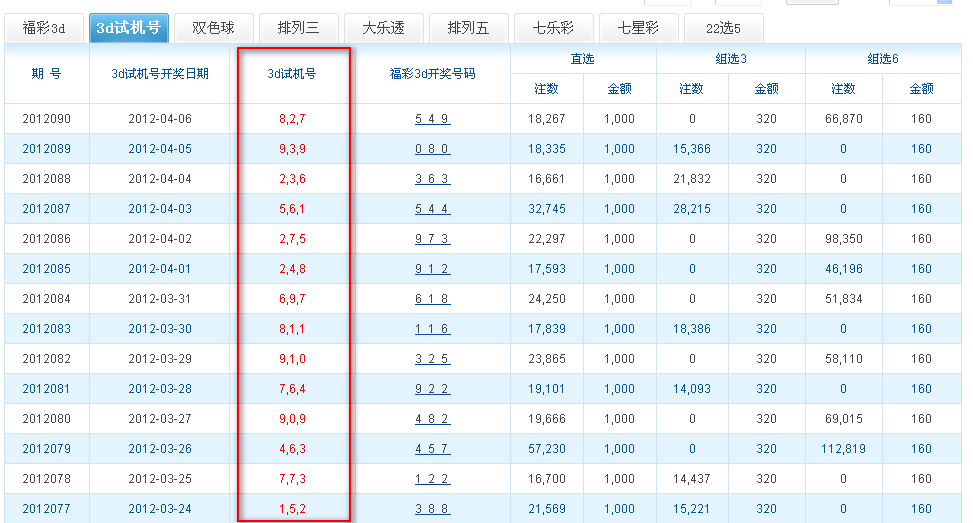The width and height of the screenshot is (973, 523).
Task: Click test number 7,7,3
Action: coord(292,479)
